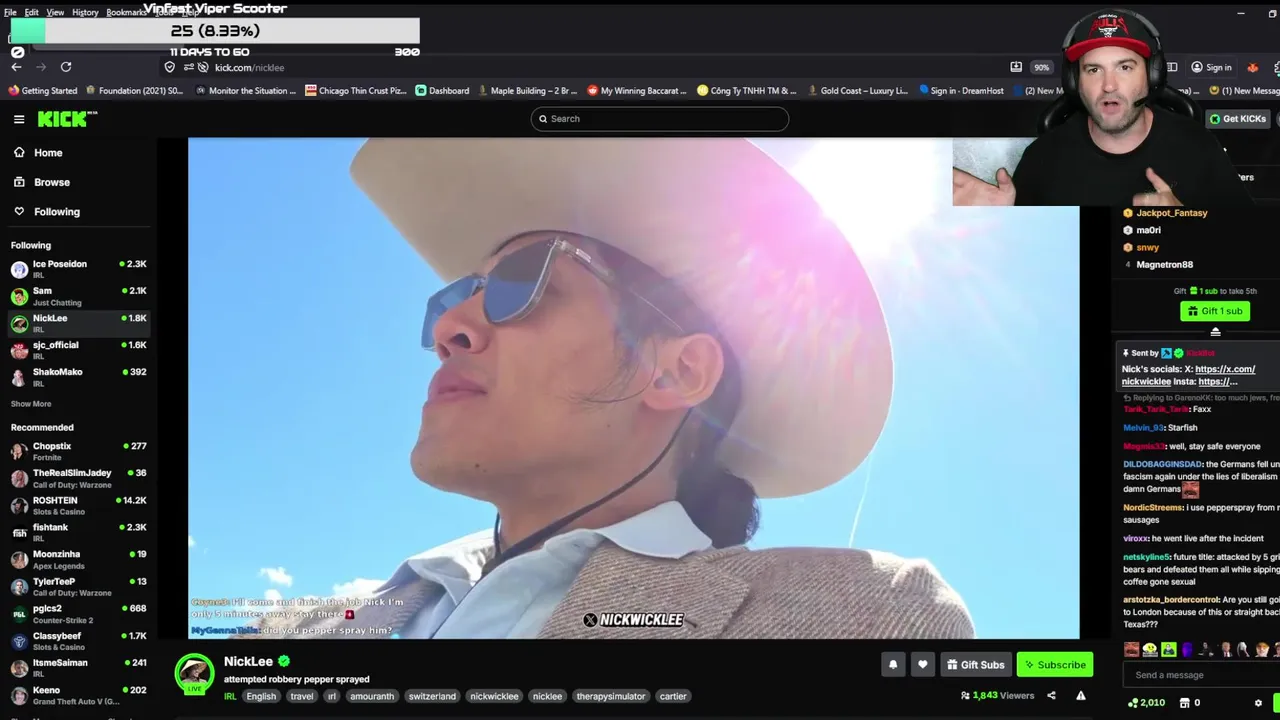Open the Edit menu

(x=32, y=12)
